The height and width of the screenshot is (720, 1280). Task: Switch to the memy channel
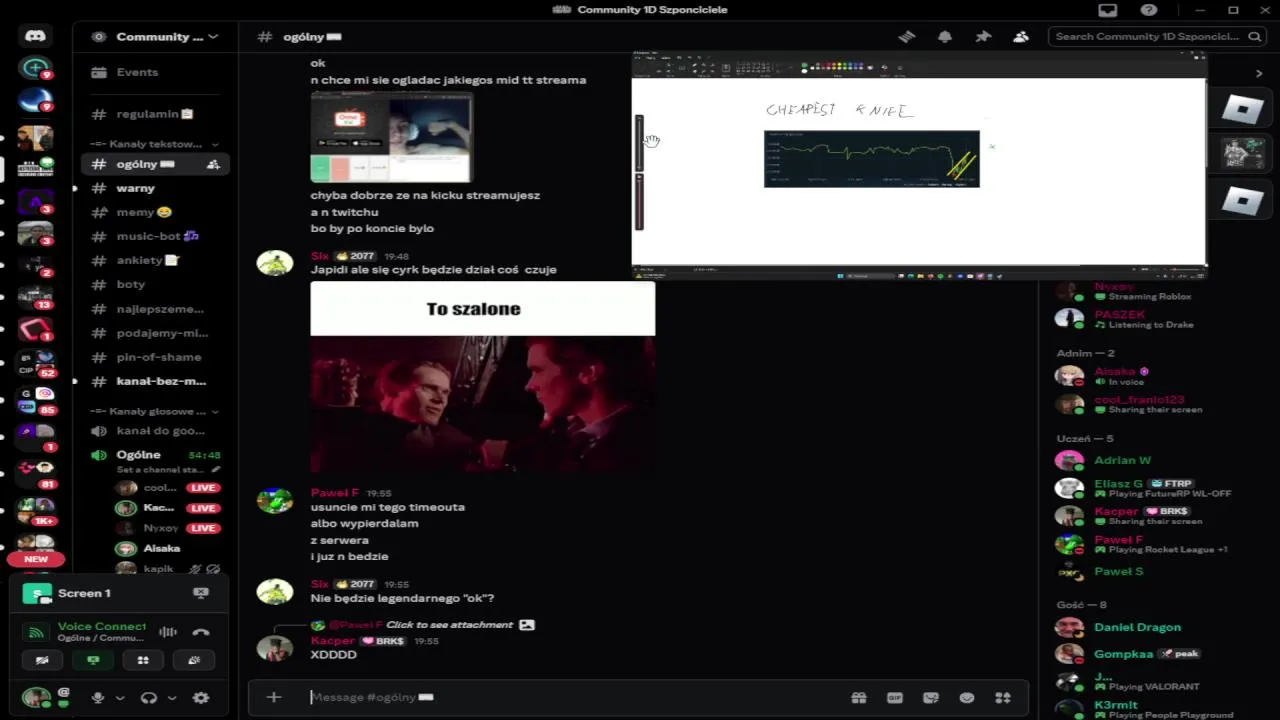coord(155,212)
